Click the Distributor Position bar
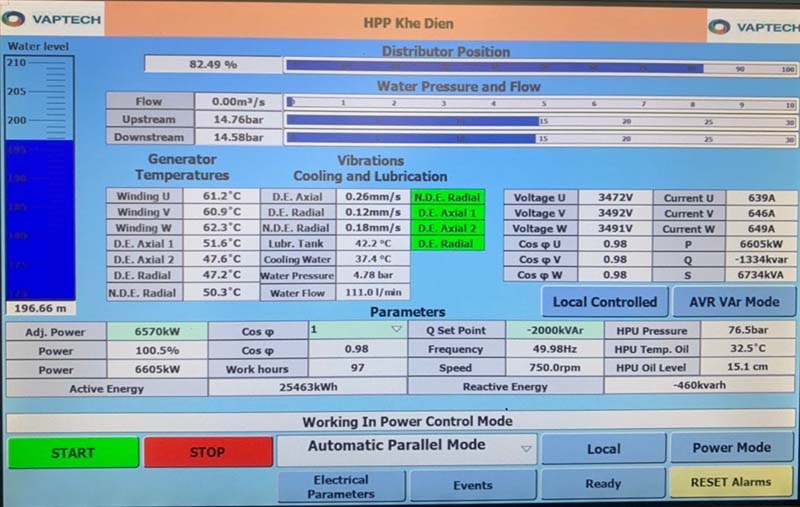The height and width of the screenshot is (507, 800). point(540,67)
